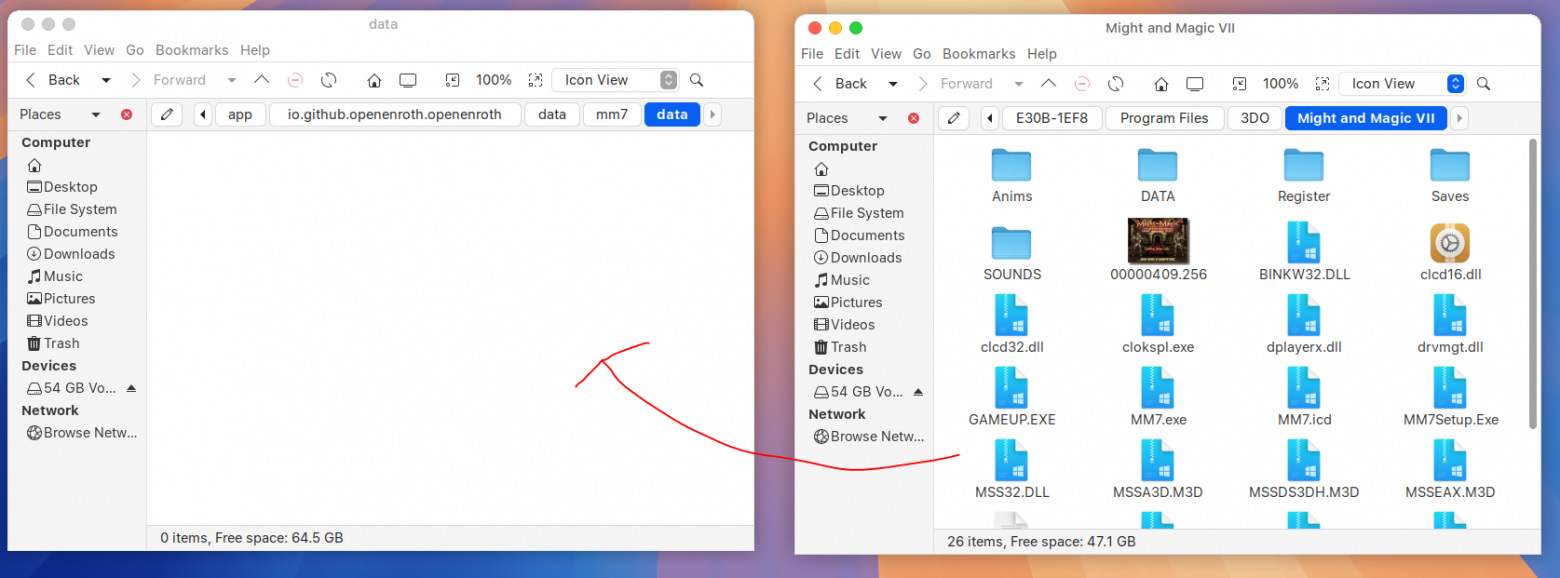Open Help menu in Might and Magic VII window
The width and height of the screenshot is (1560, 578).
tap(1042, 54)
